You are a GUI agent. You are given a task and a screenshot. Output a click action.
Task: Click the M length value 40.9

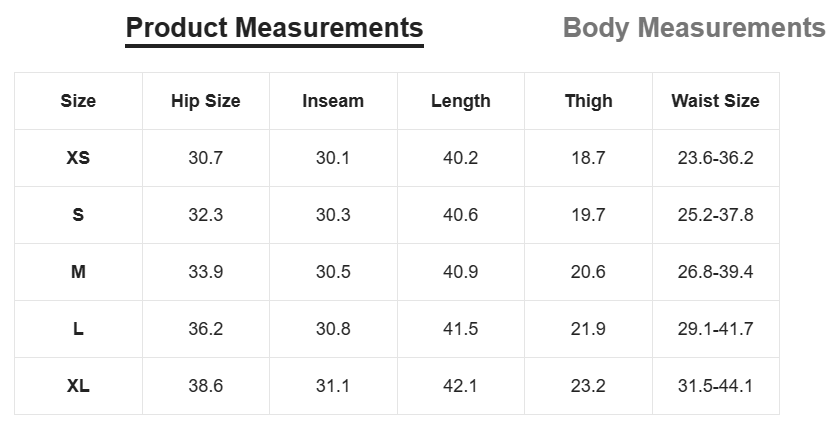point(461,272)
